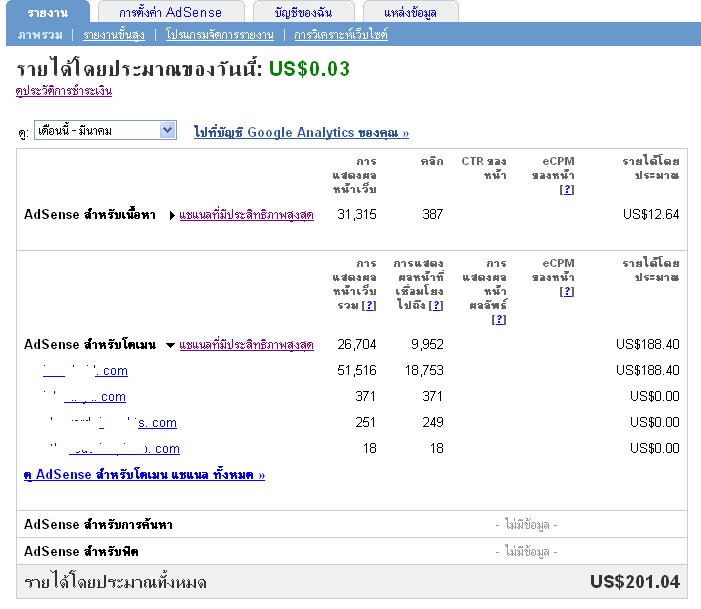Click today's earnings US$0.03 value
The image size is (701, 609).
(x=309, y=69)
